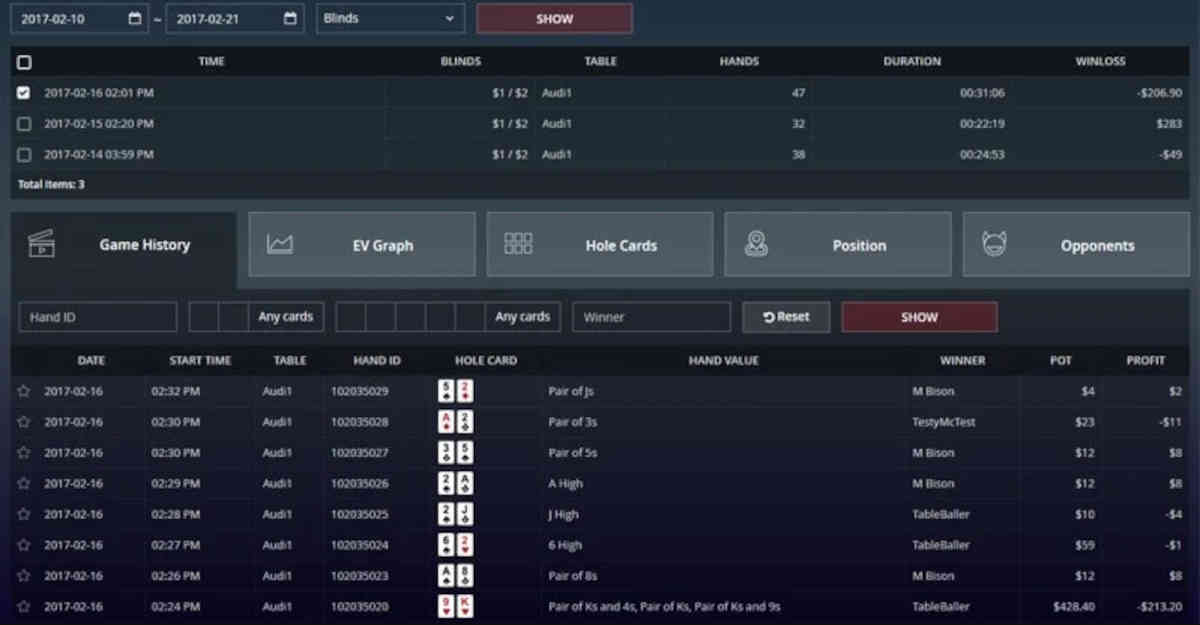This screenshot has width=1200, height=625.
Task: Star the hand 102035028 row
Action: pyautogui.click(x=24, y=422)
